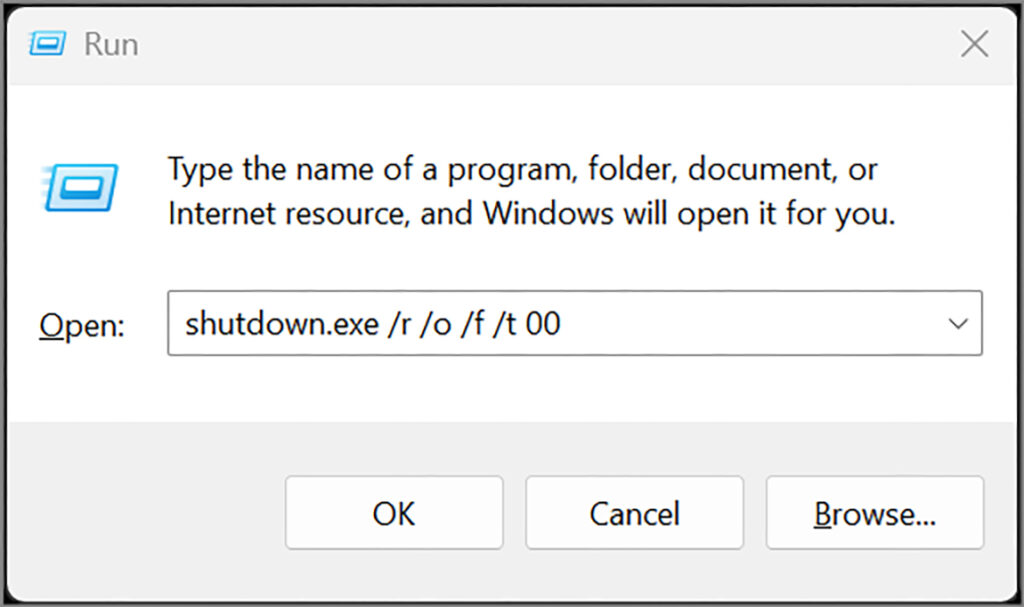Click the large Run program icon

80,188
